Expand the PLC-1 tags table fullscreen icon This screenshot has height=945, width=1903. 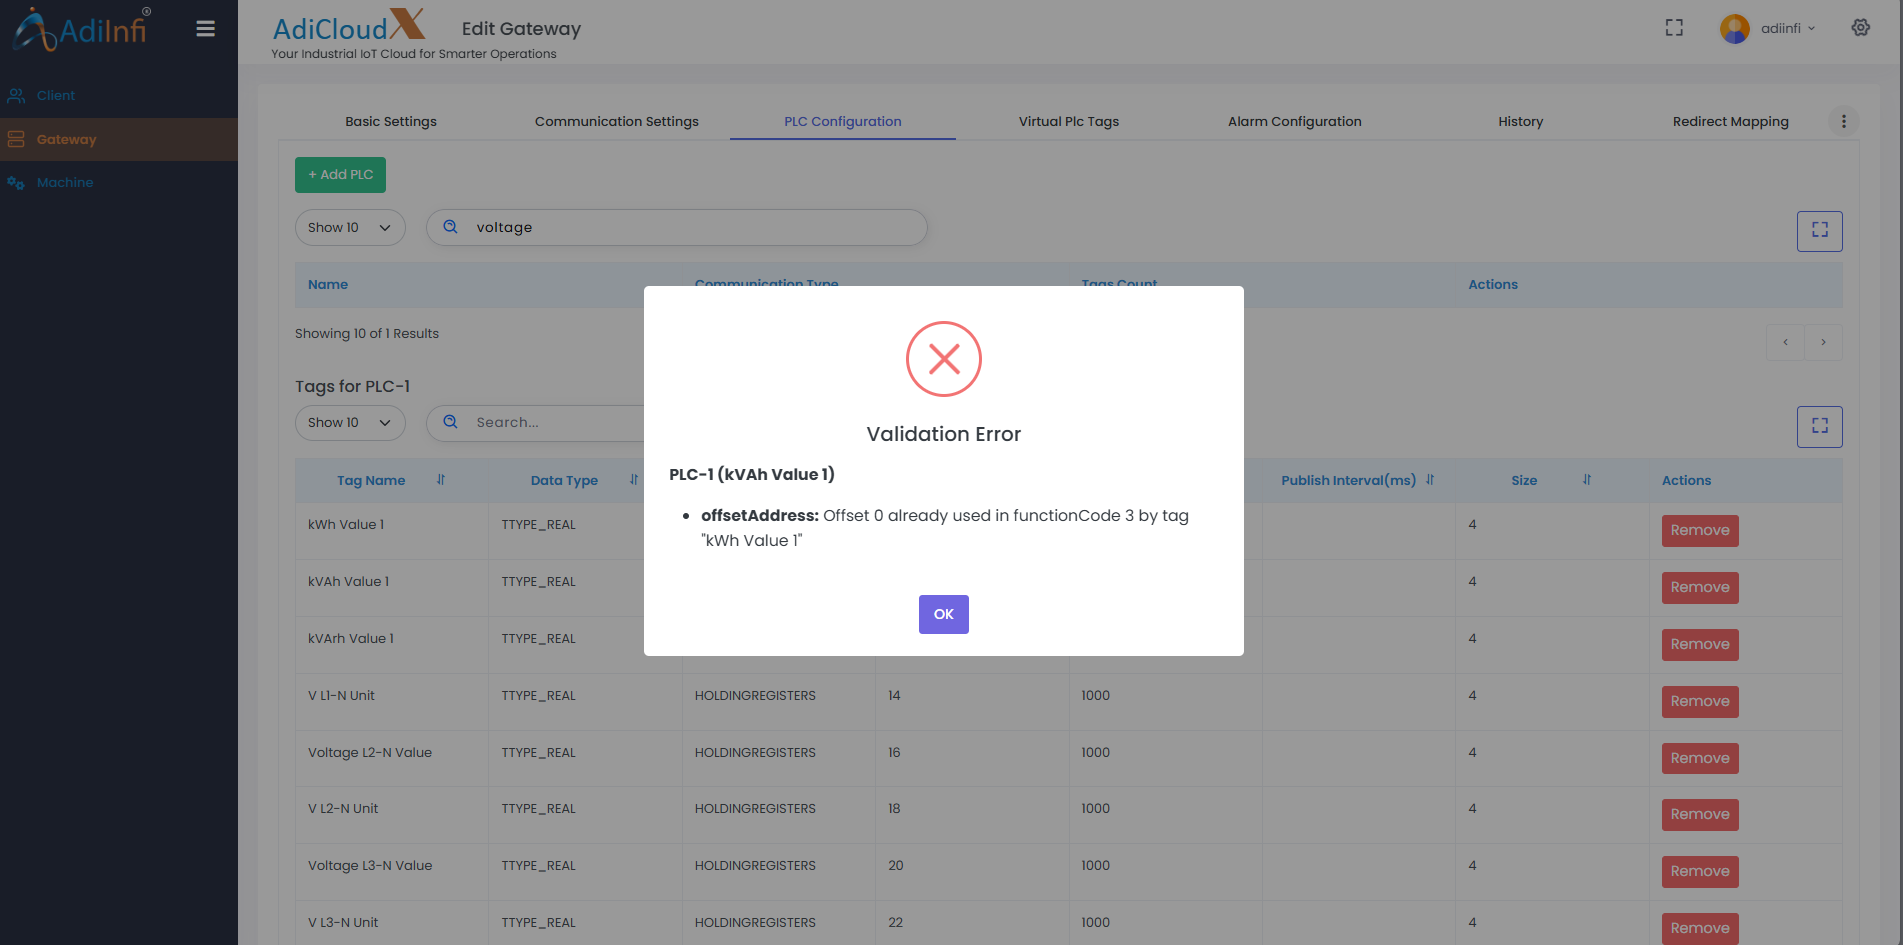tap(1819, 427)
